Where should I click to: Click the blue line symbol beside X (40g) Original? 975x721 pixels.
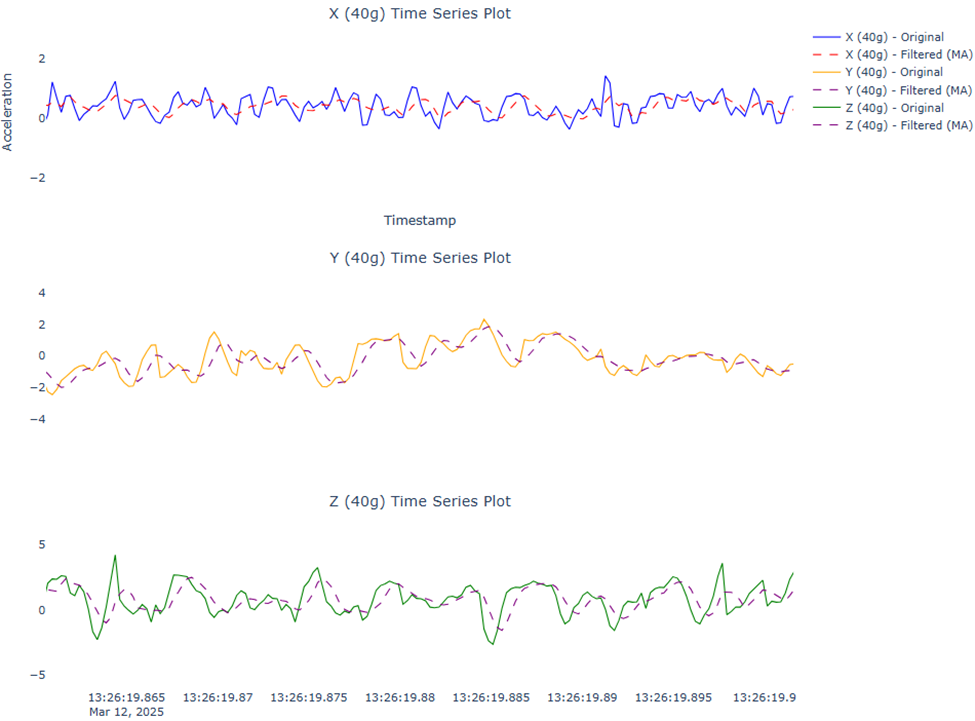[x=828, y=36]
